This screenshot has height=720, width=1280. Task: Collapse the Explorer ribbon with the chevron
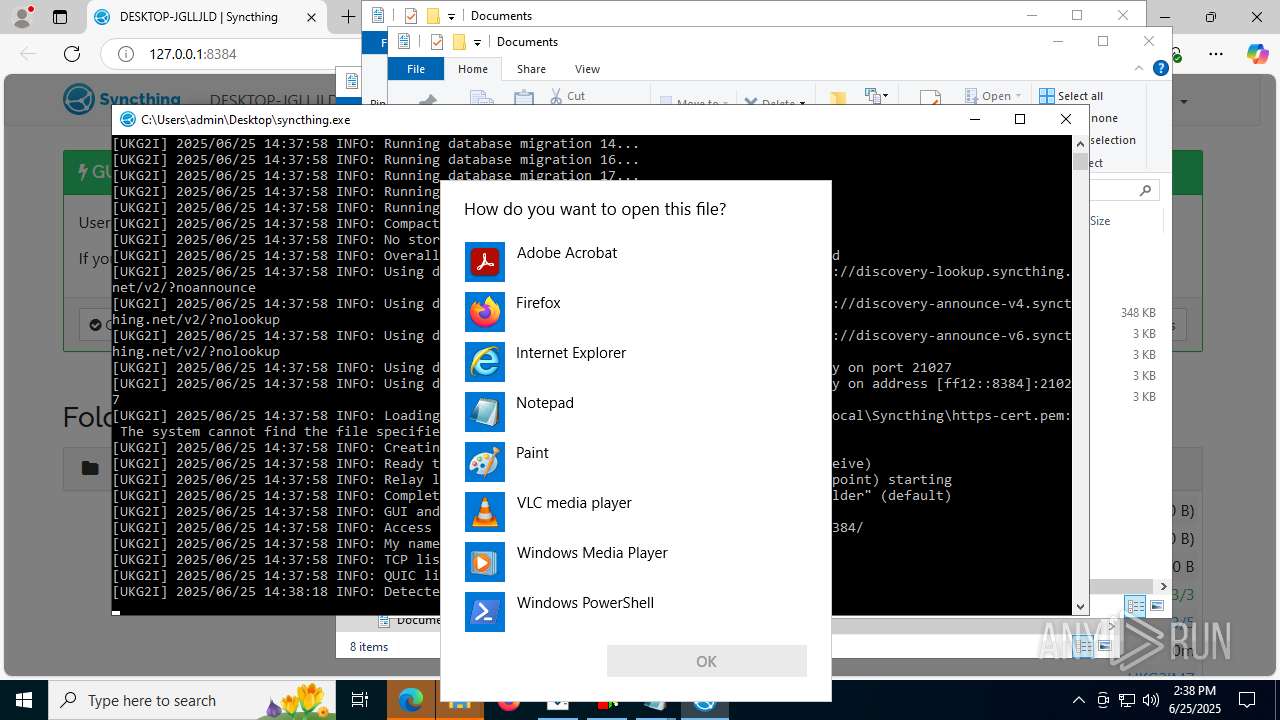click(1138, 68)
